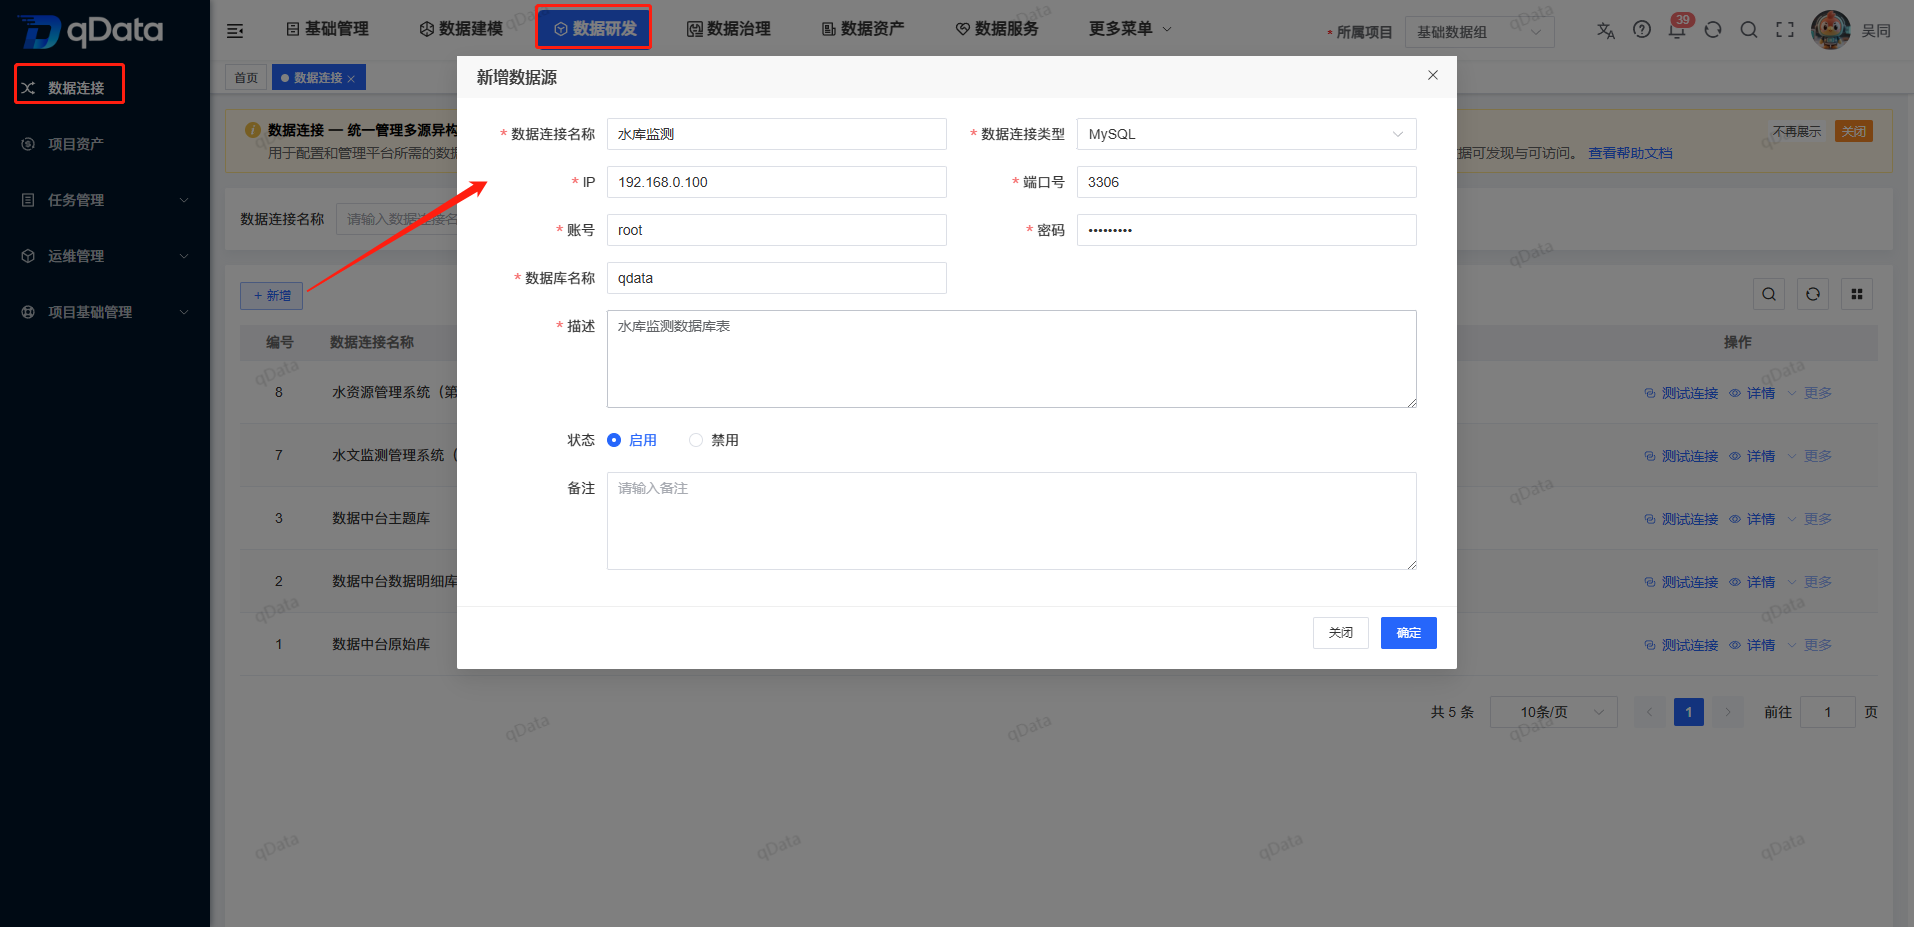The width and height of the screenshot is (1914, 927).
Task: Switch to 首页 tab
Action: [x=246, y=77]
